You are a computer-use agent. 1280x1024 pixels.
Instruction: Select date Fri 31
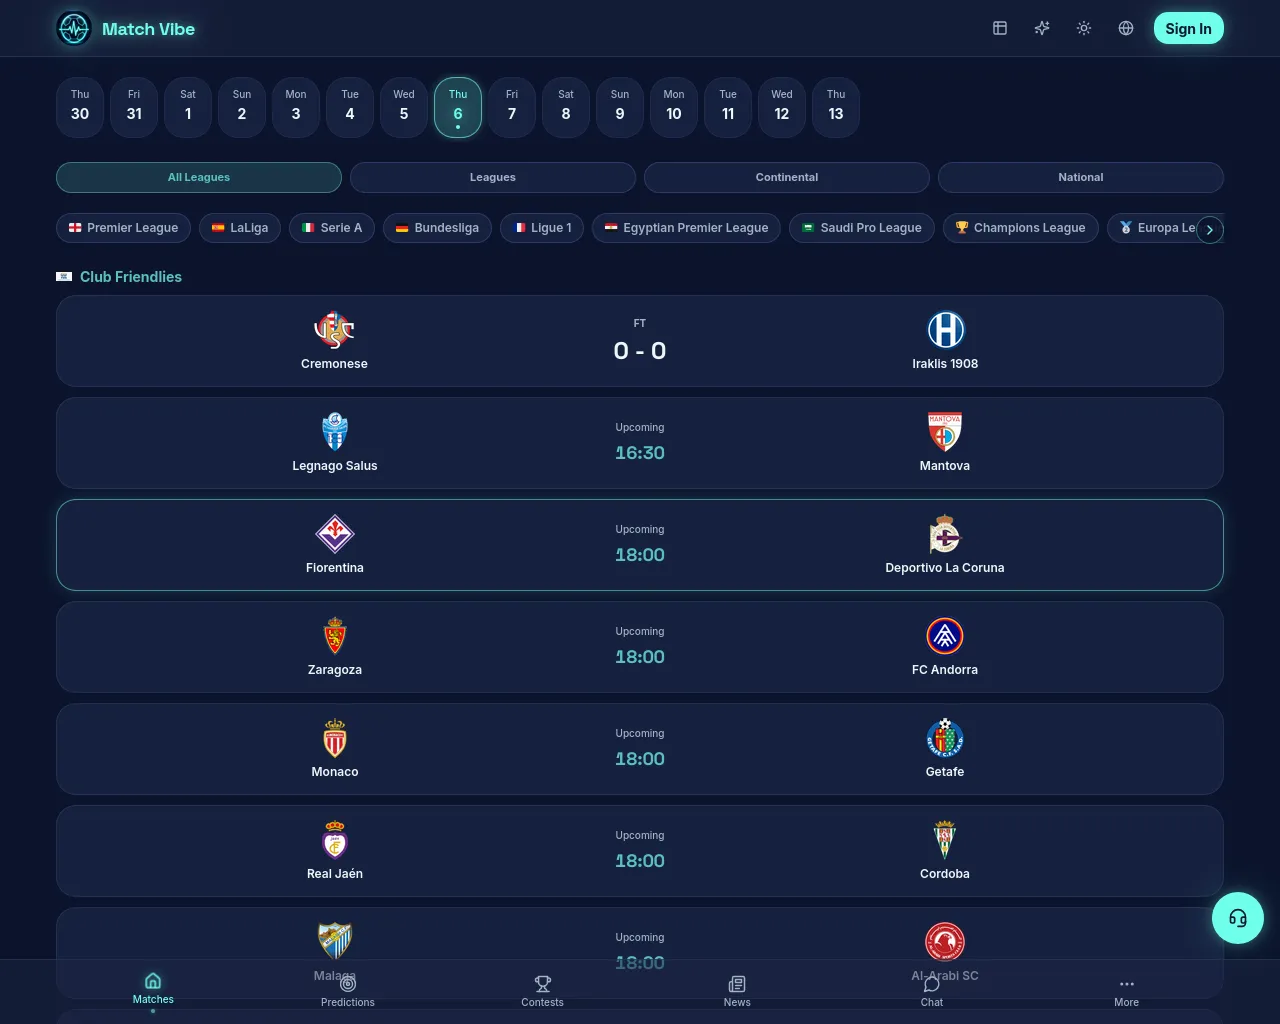click(134, 107)
